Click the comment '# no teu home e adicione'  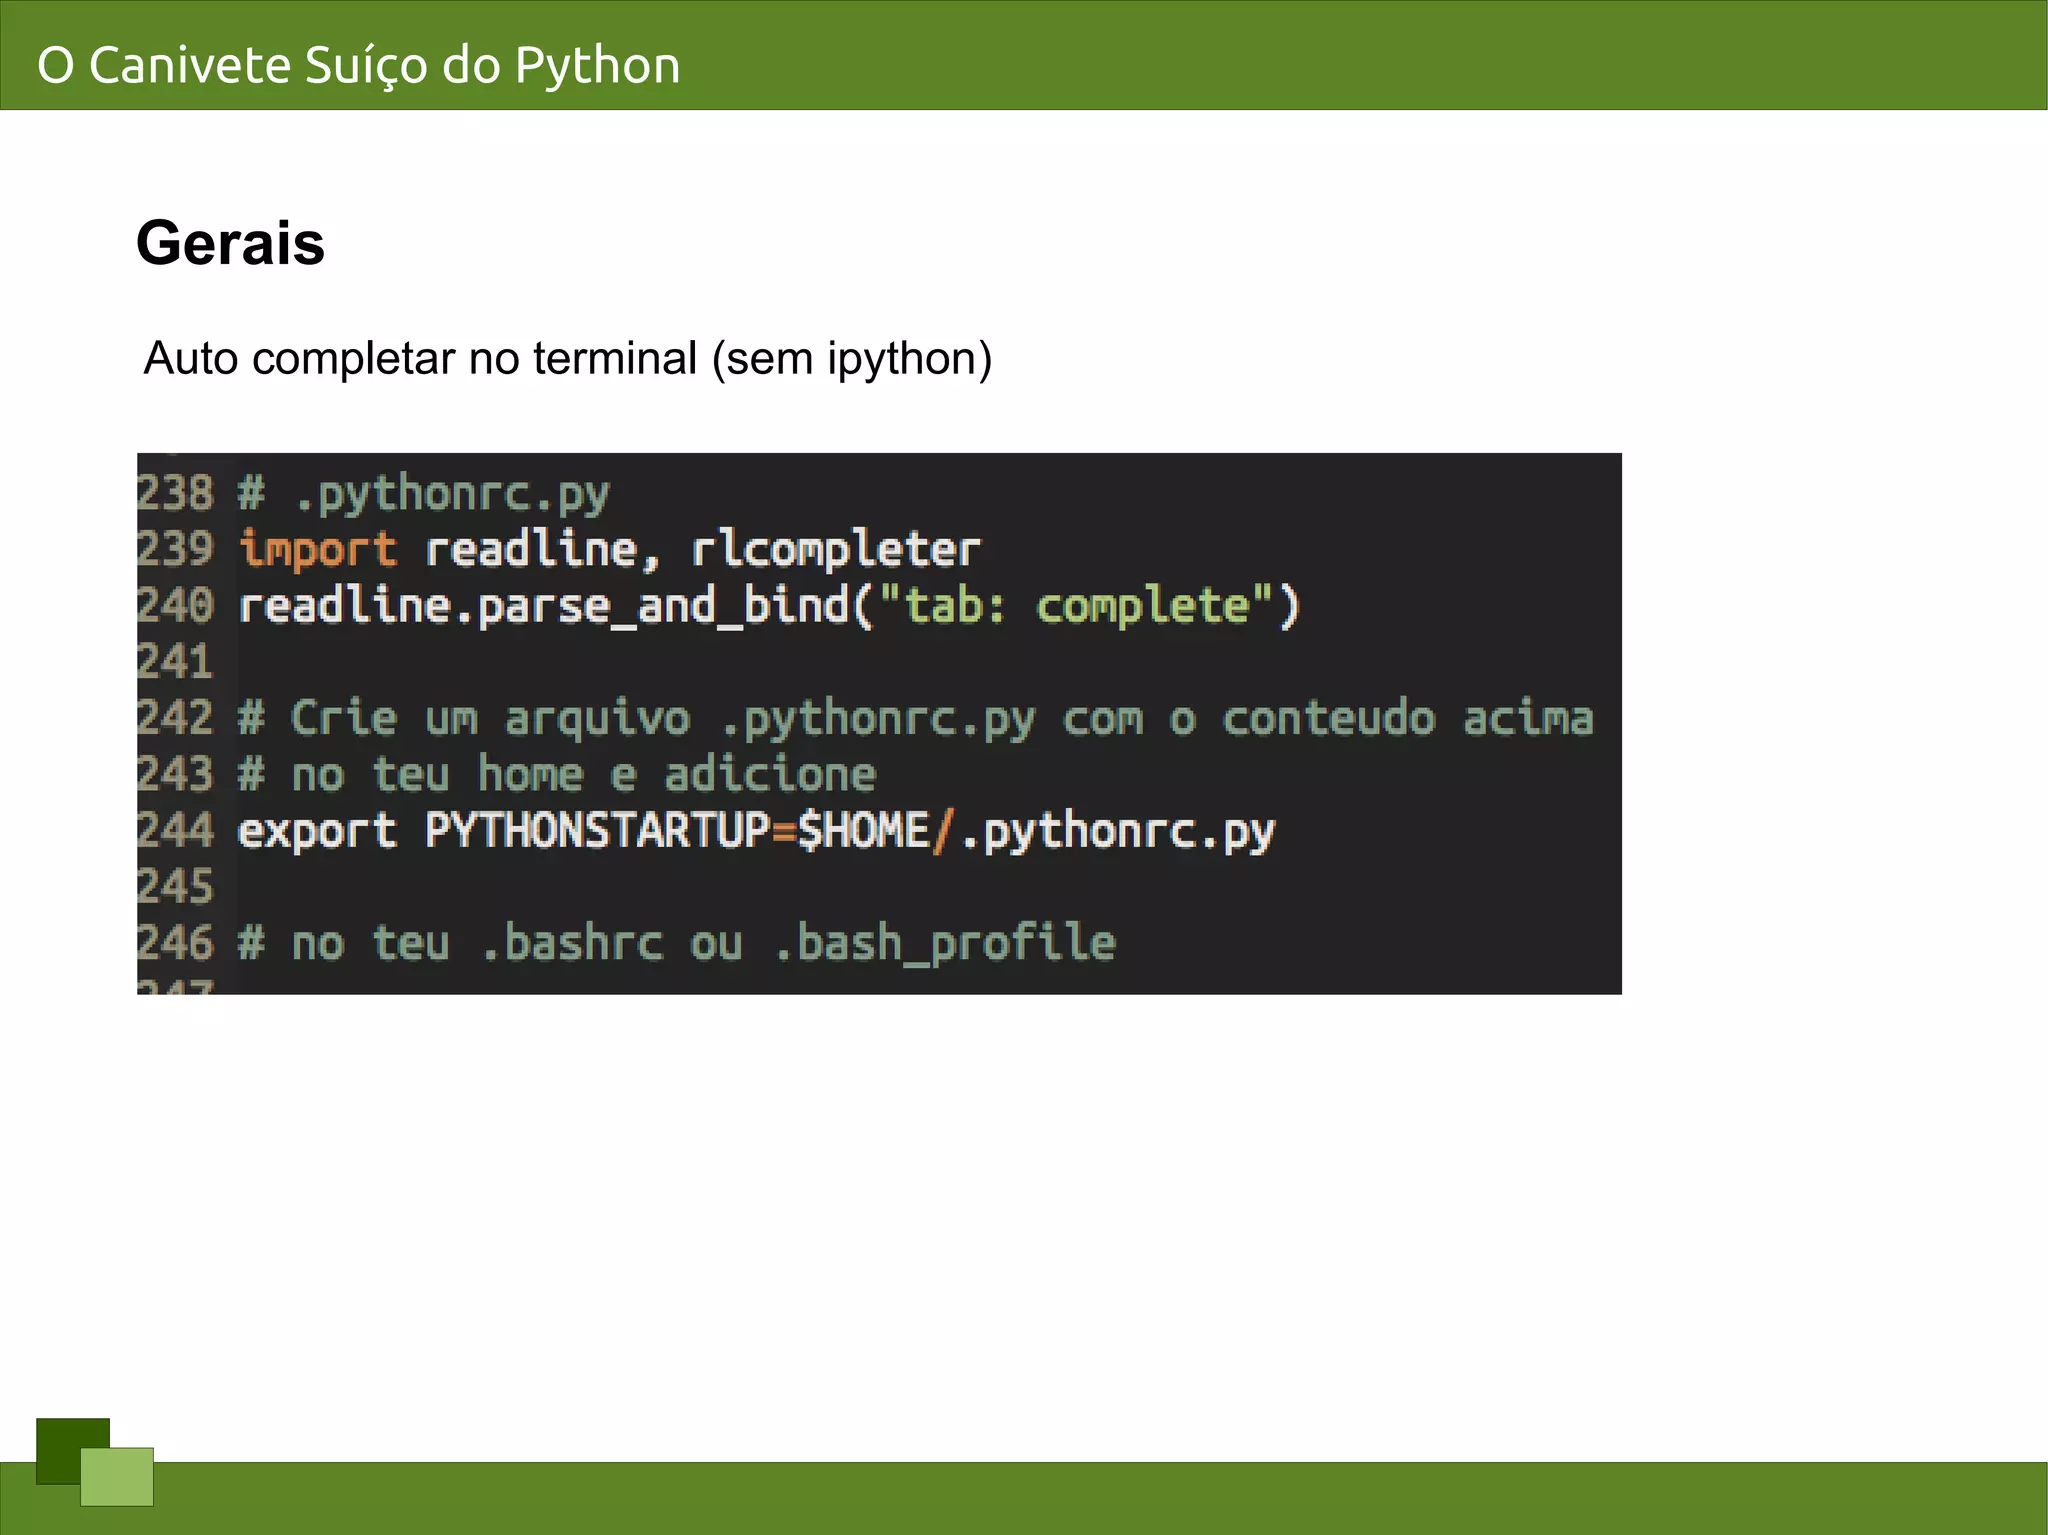(557, 775)
